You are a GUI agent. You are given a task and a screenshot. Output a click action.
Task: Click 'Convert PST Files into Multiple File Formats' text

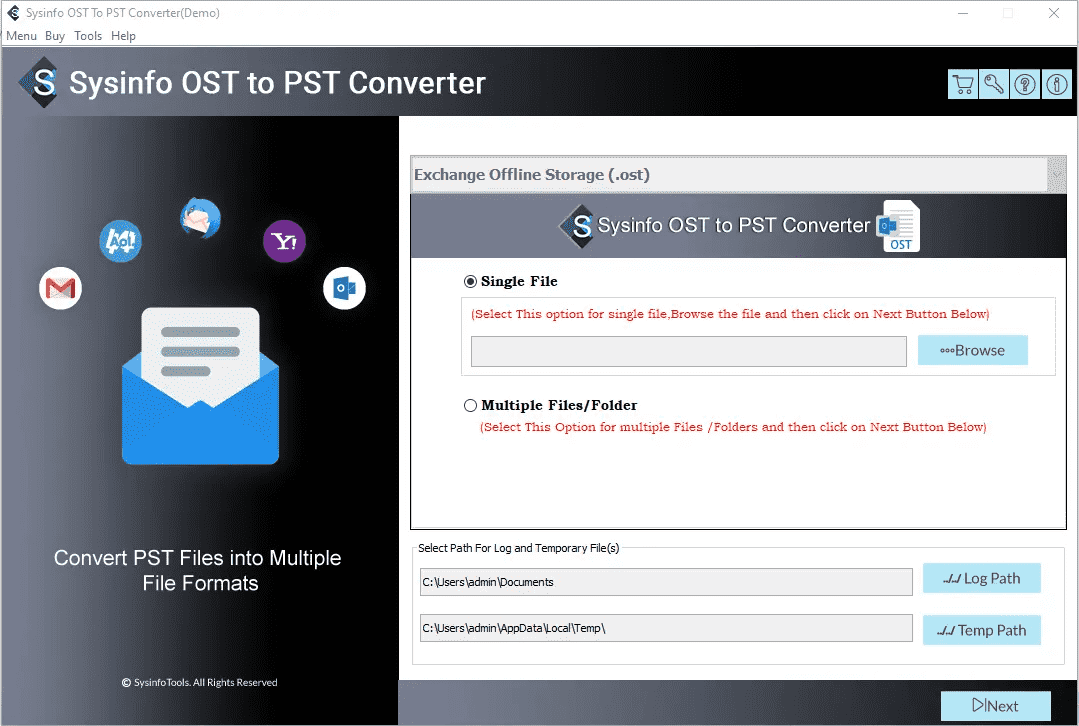pyautogui.click(x=197, y=570)
